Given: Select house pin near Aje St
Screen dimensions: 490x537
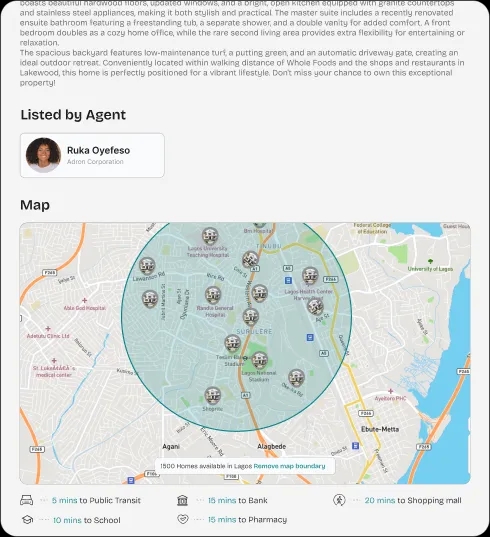Looking at the screenshot, I should click(315, 306).
